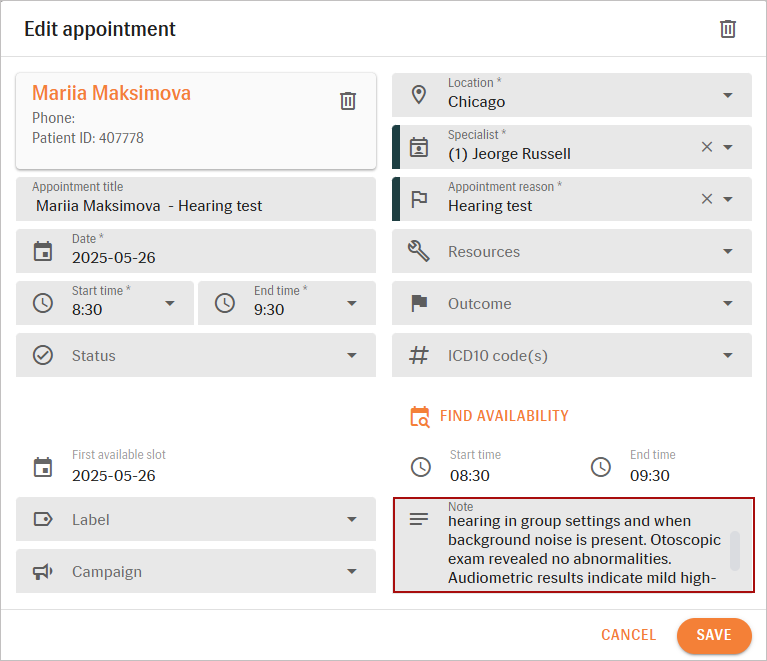Click the Note field scrollbar

(735, 550)
